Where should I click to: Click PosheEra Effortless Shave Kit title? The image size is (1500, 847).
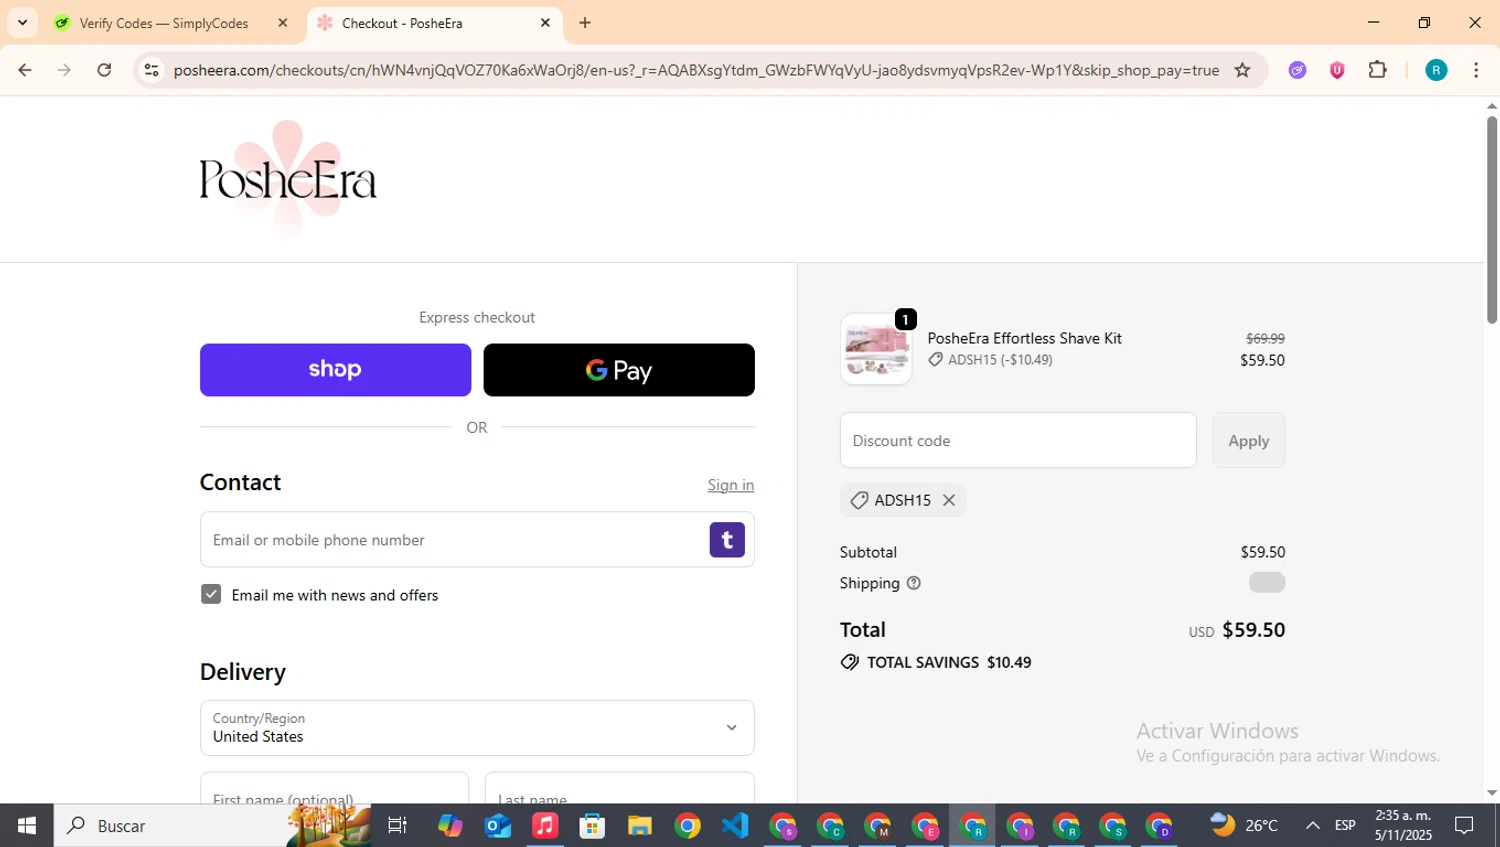point(1024,338)
